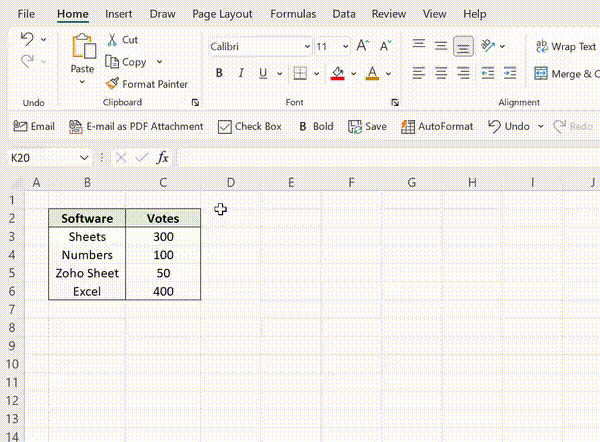Switch to the View tab
This screenshot has height=442, width=600.
click(x=434, y=14)
